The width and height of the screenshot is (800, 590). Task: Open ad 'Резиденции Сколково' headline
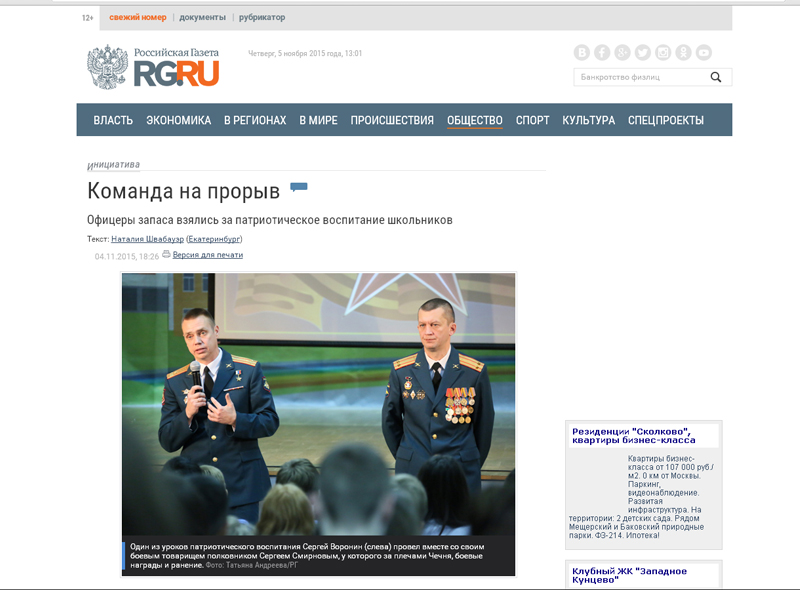click(634, 436)
